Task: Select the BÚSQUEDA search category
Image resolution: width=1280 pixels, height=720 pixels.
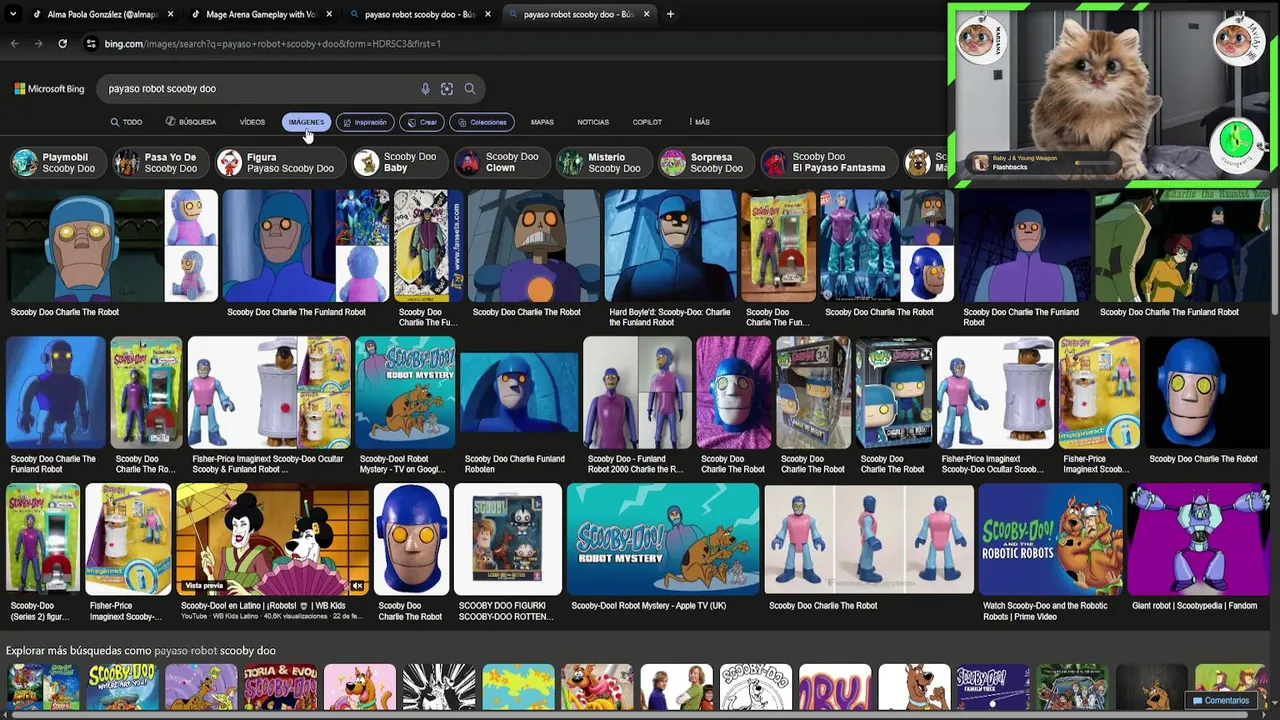Action: pyautogui.click(x=190, y=122)
